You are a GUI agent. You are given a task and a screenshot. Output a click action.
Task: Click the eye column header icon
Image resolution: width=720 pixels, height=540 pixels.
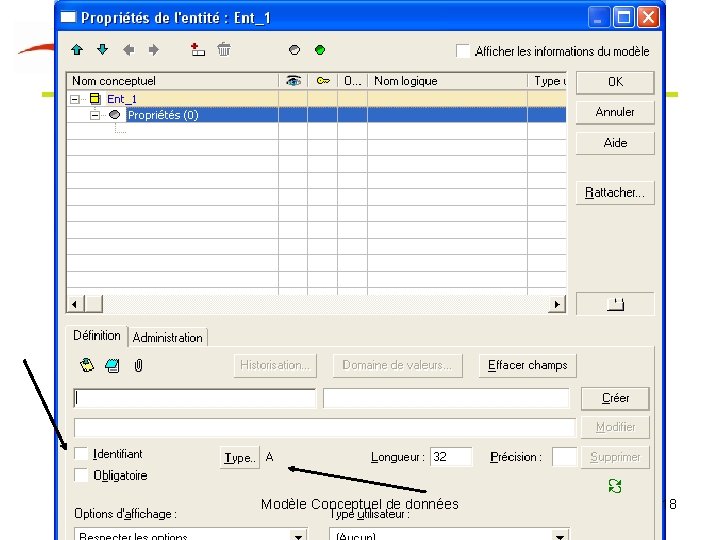293,81
